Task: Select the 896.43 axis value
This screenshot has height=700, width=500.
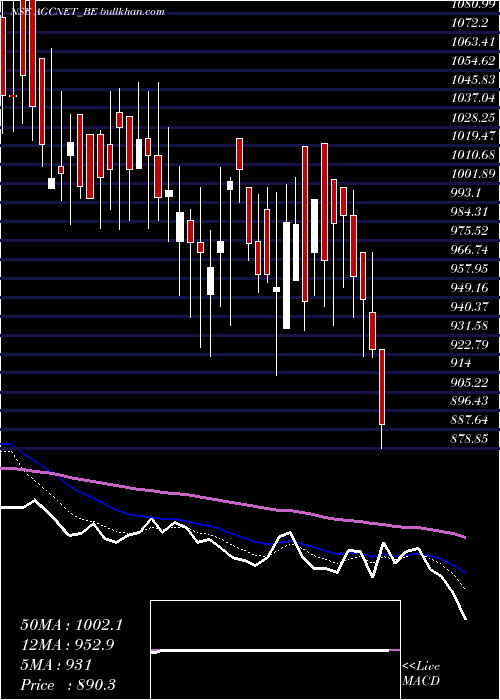Action: pos(470,401)
